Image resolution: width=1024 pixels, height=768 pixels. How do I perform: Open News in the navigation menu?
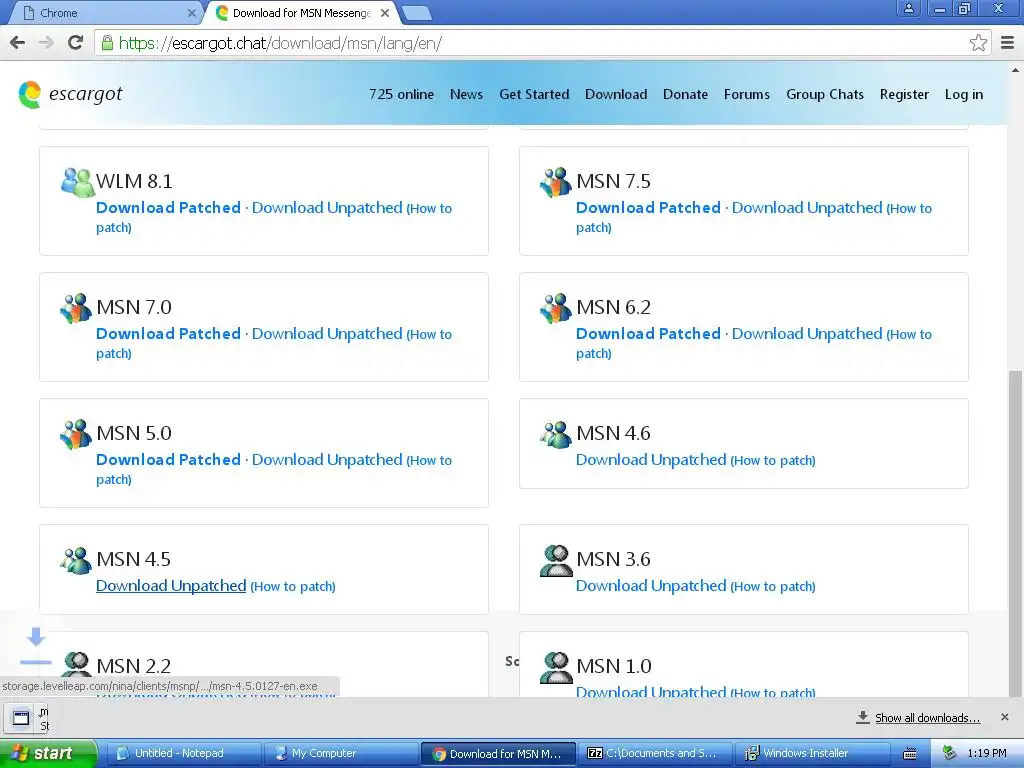tap(466, 94)
